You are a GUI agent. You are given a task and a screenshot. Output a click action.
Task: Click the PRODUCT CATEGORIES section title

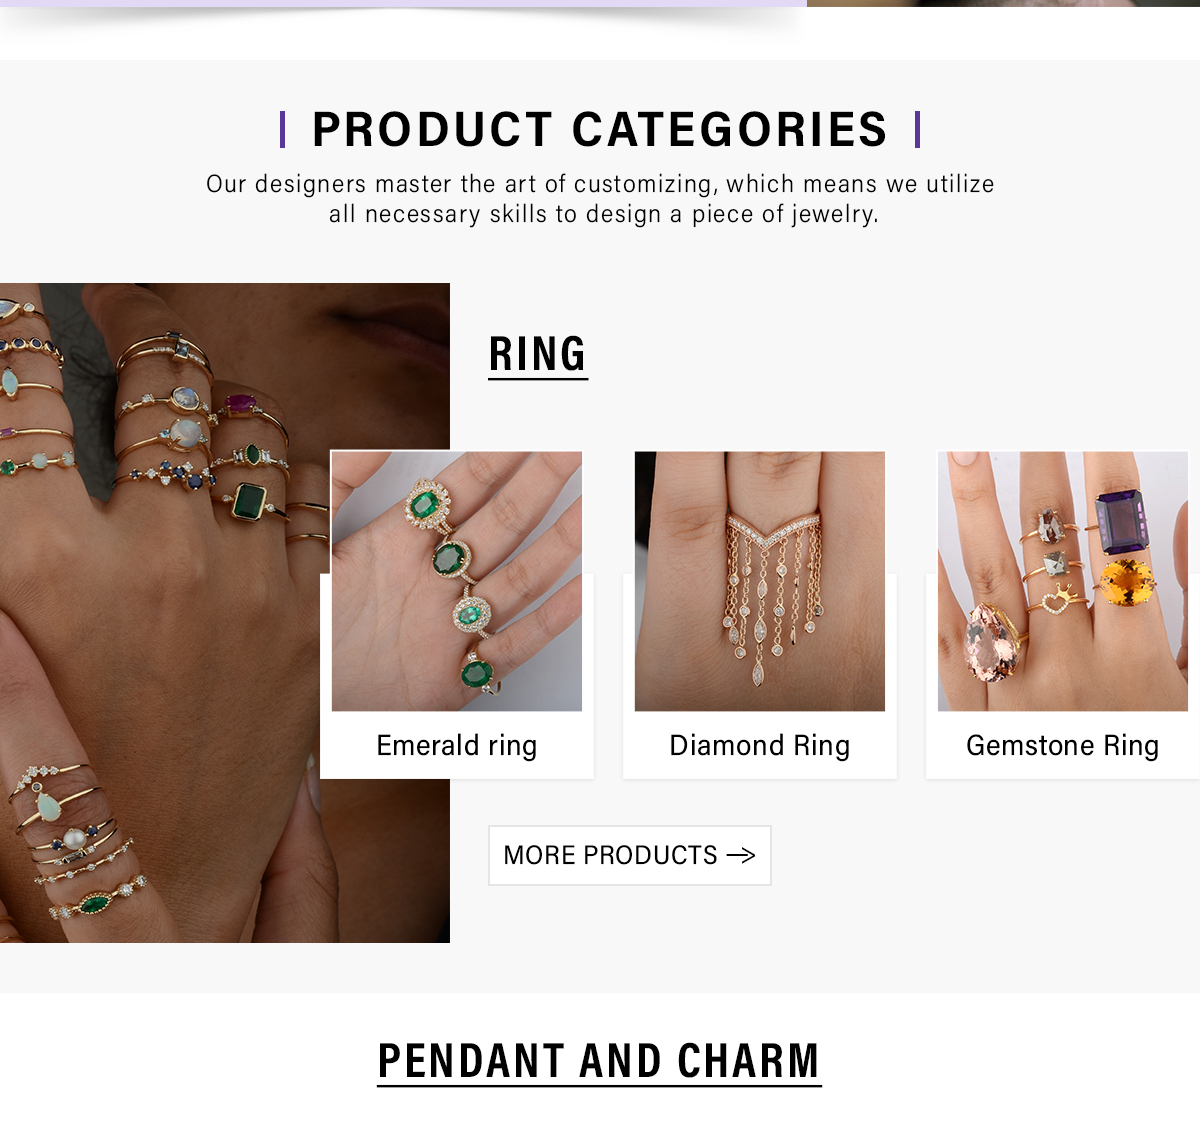pyautogui.click(x=600, y=130)
